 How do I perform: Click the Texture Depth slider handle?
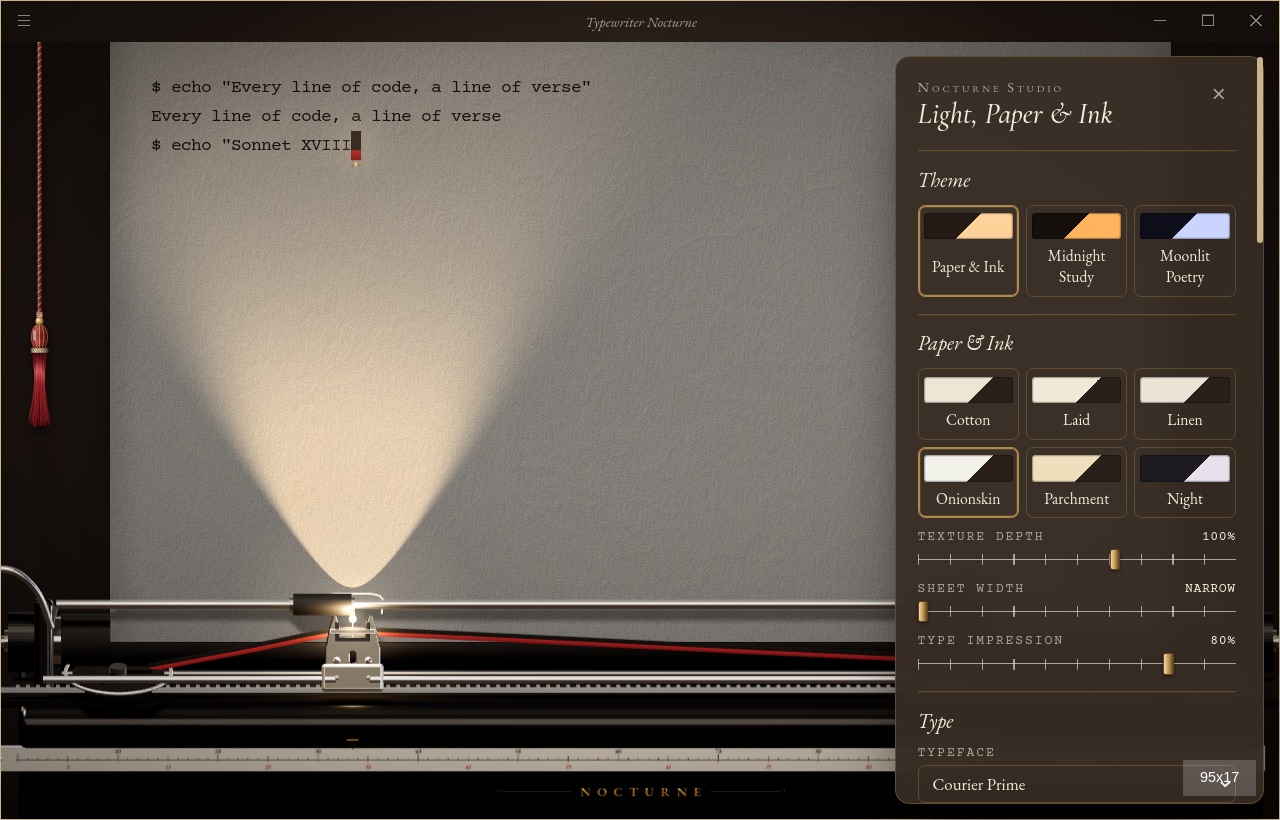click(1114, 560)
